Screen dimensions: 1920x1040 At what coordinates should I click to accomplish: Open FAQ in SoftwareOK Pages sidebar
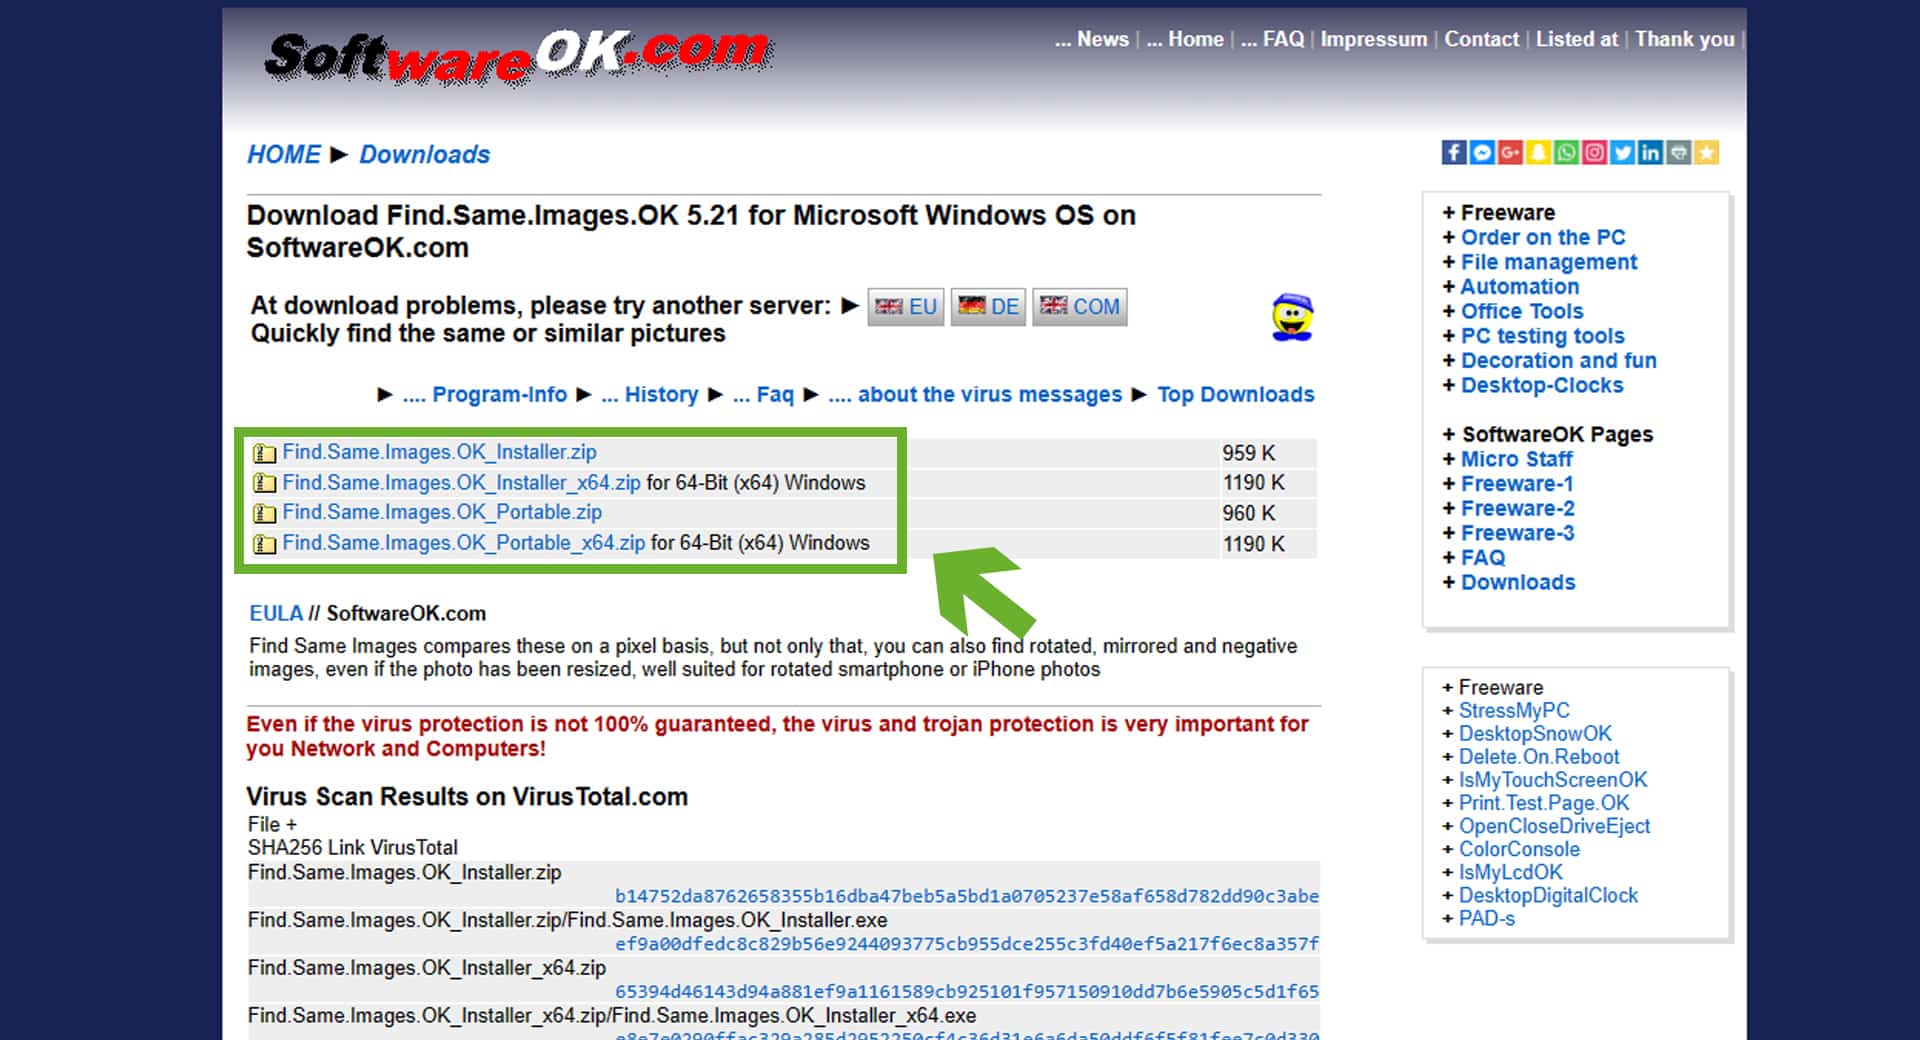1482,557
